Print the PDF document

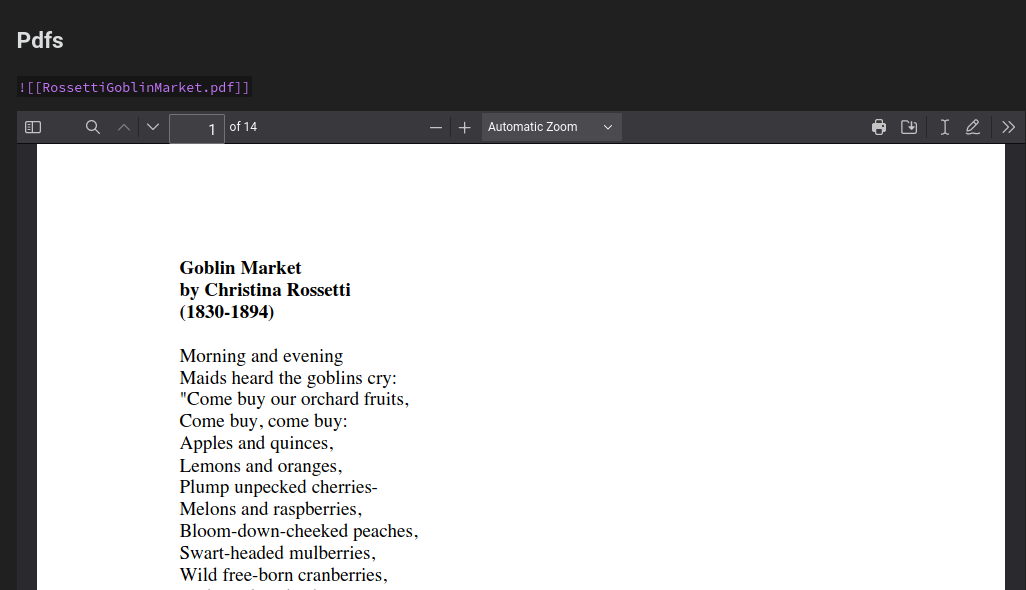pos(878,127)
